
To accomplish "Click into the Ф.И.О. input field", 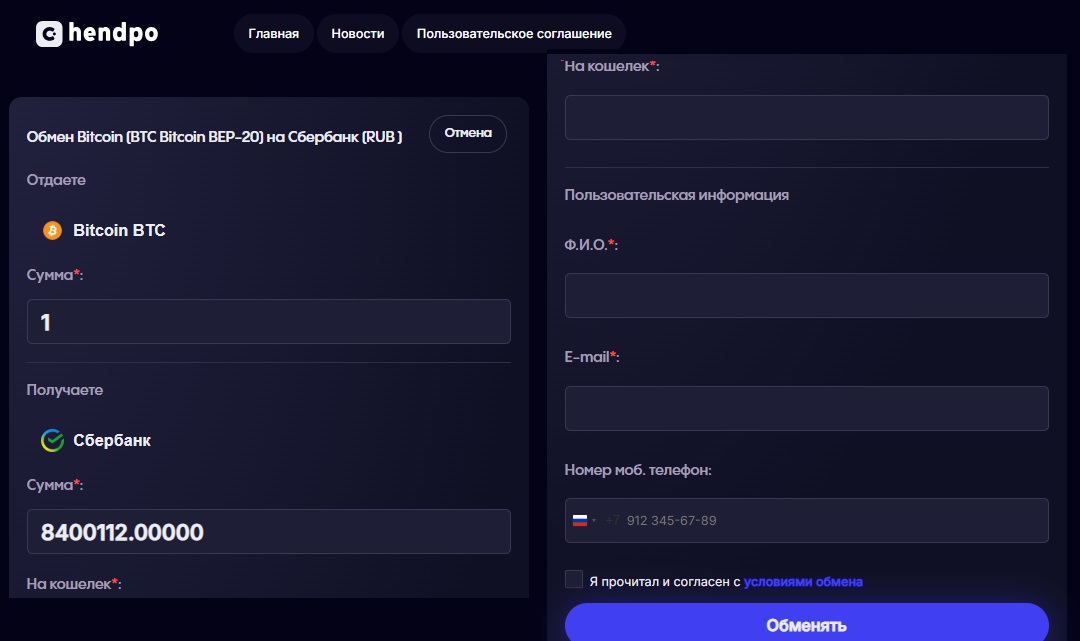I will [807, 295].
